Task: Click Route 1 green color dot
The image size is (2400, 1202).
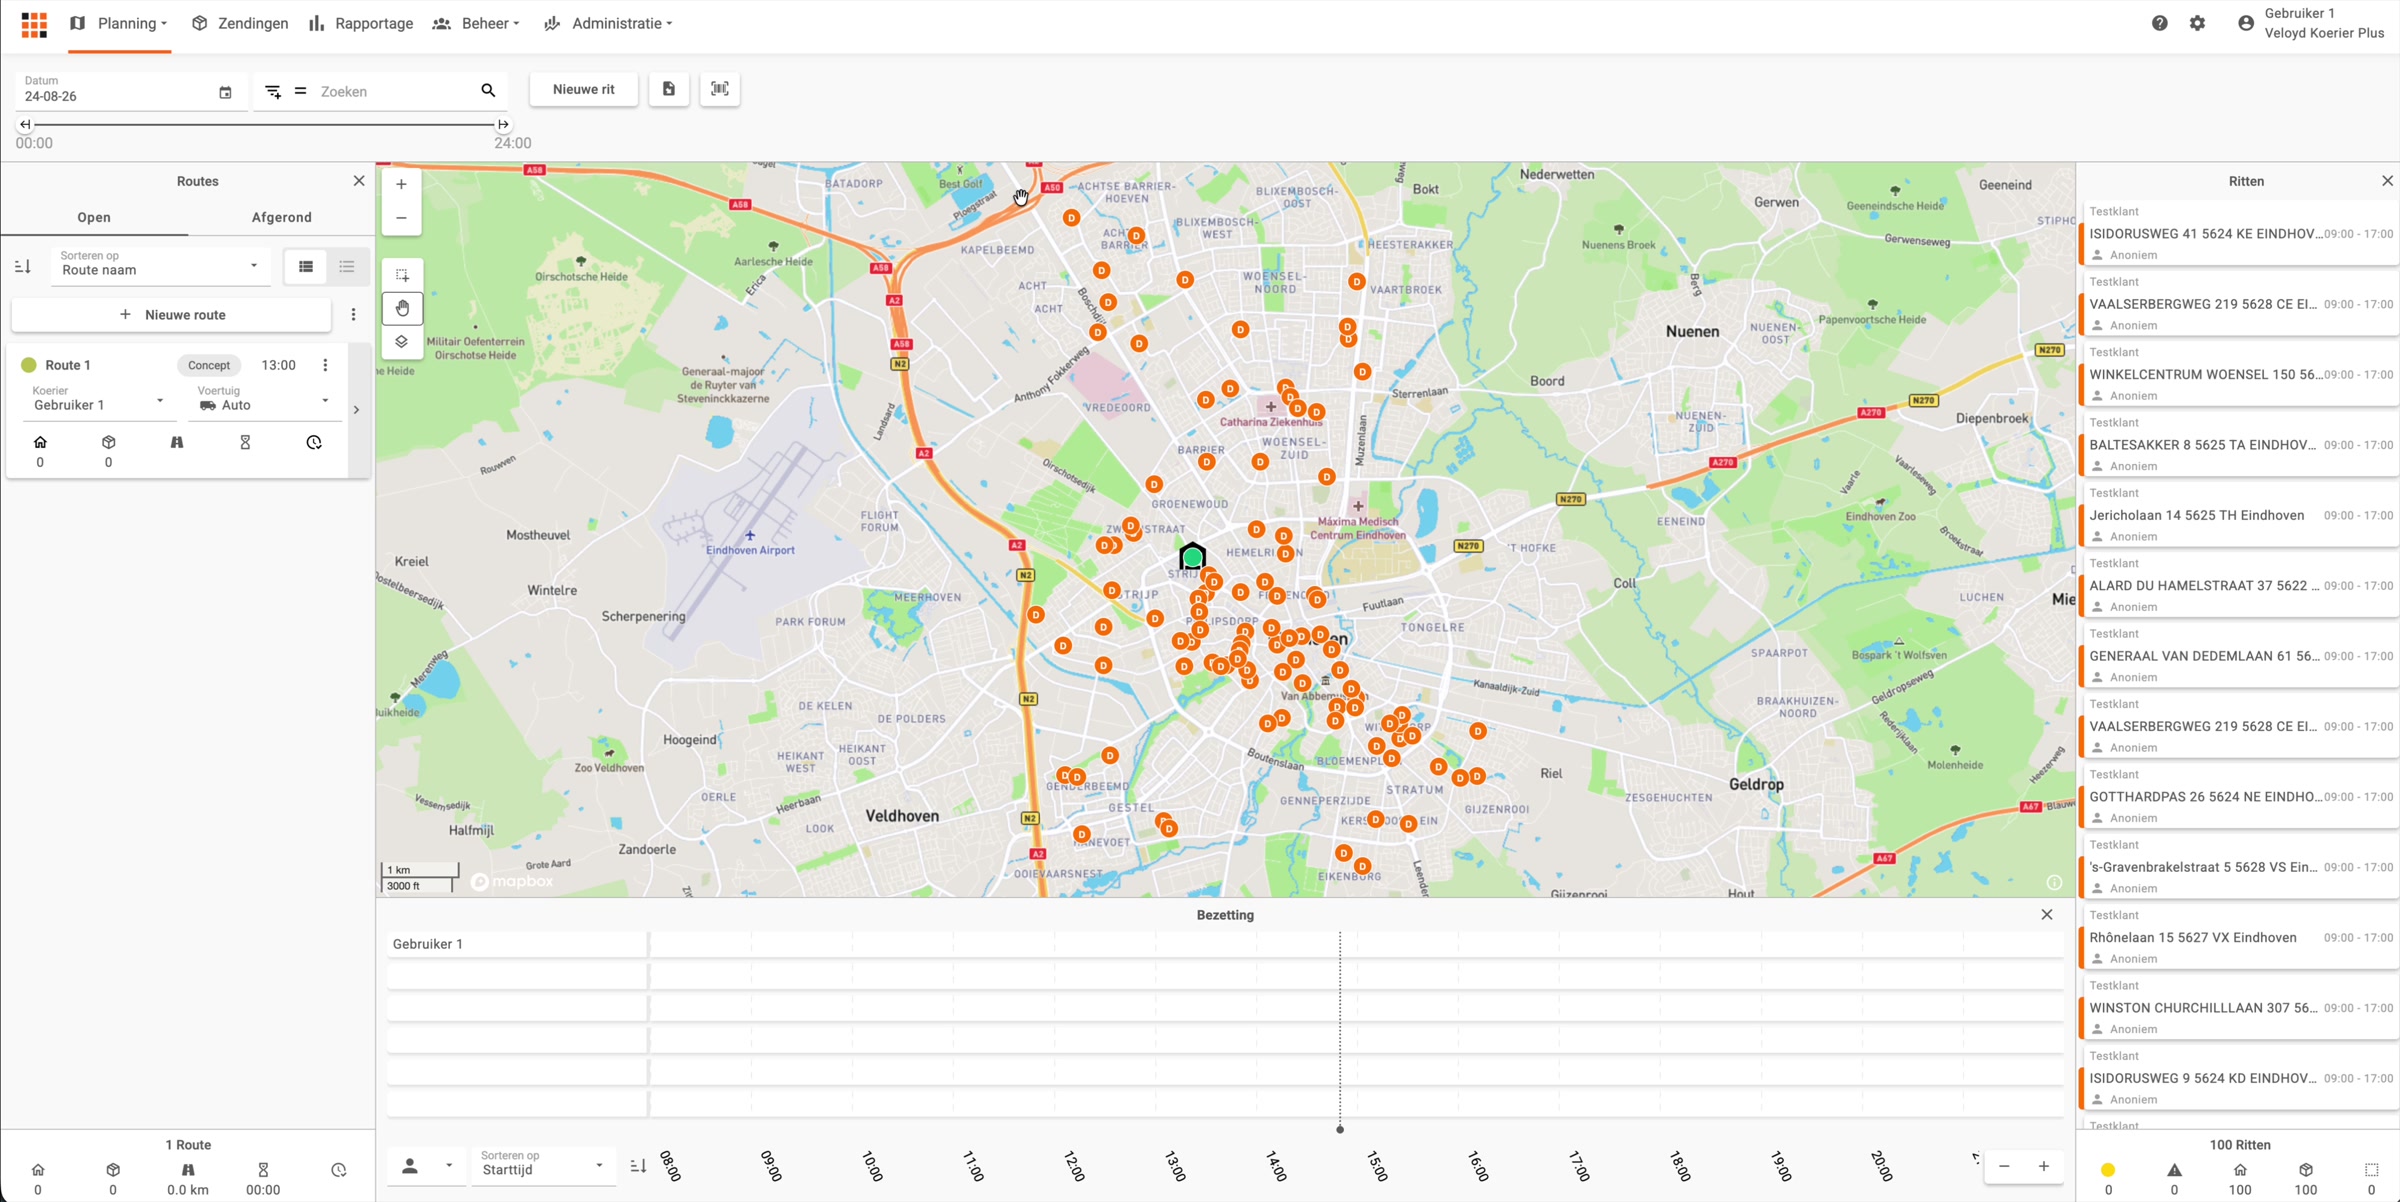Action: click(x=29, y=365)
